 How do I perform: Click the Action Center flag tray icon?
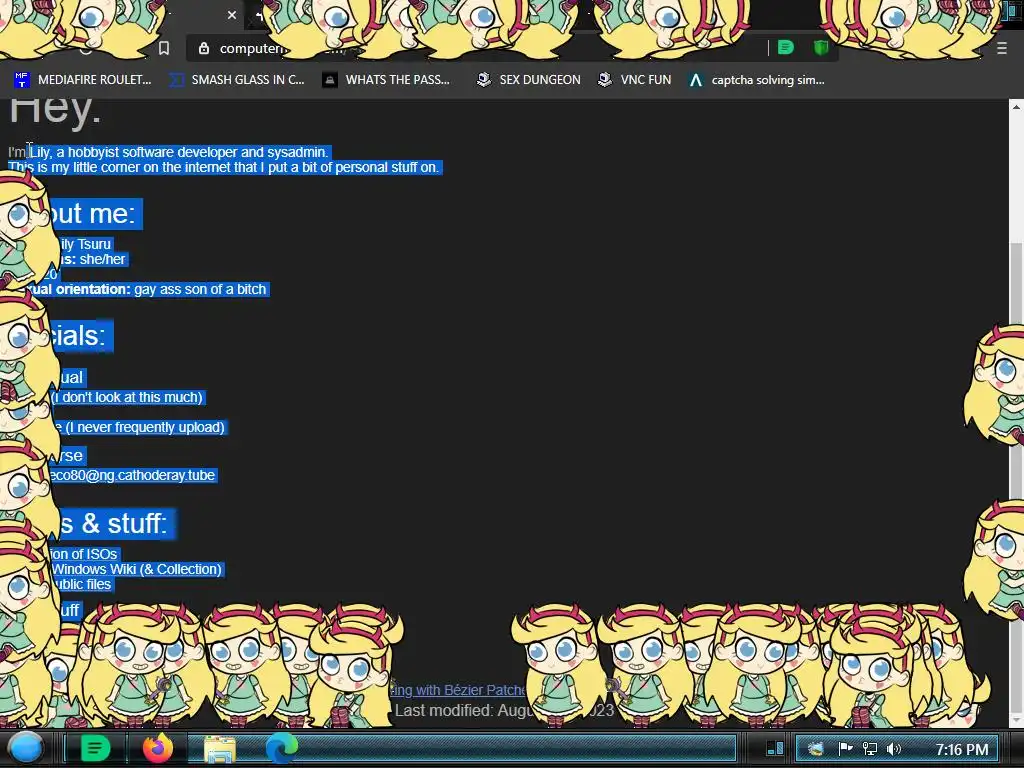pyautogui.click(x=845, y=748)
